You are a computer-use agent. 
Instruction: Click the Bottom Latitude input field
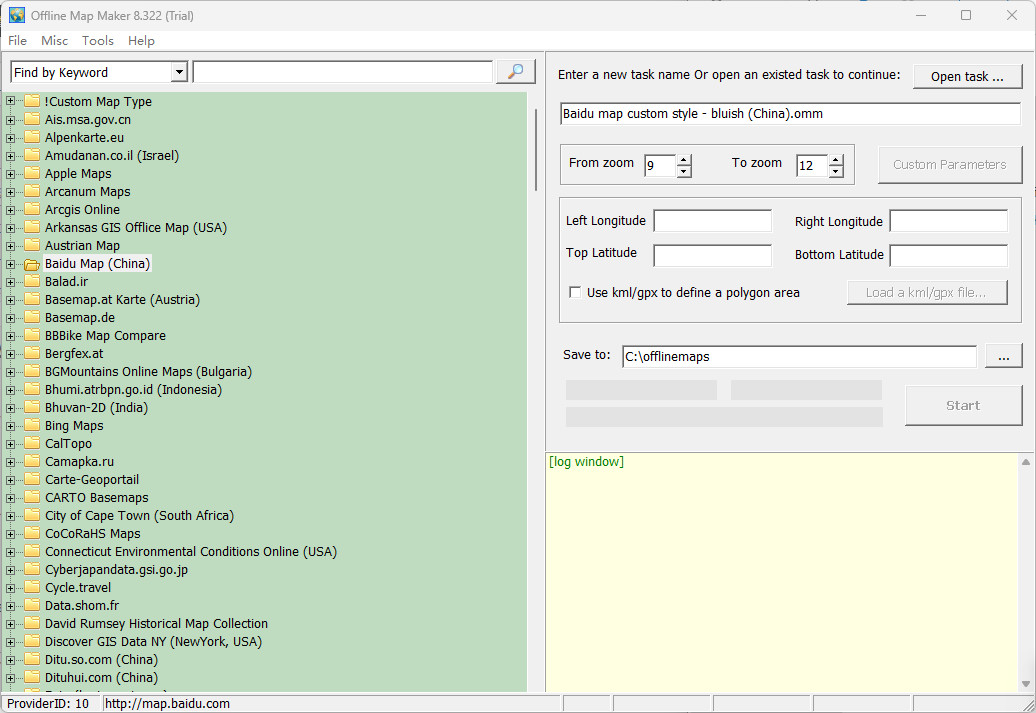click(948, 255)
